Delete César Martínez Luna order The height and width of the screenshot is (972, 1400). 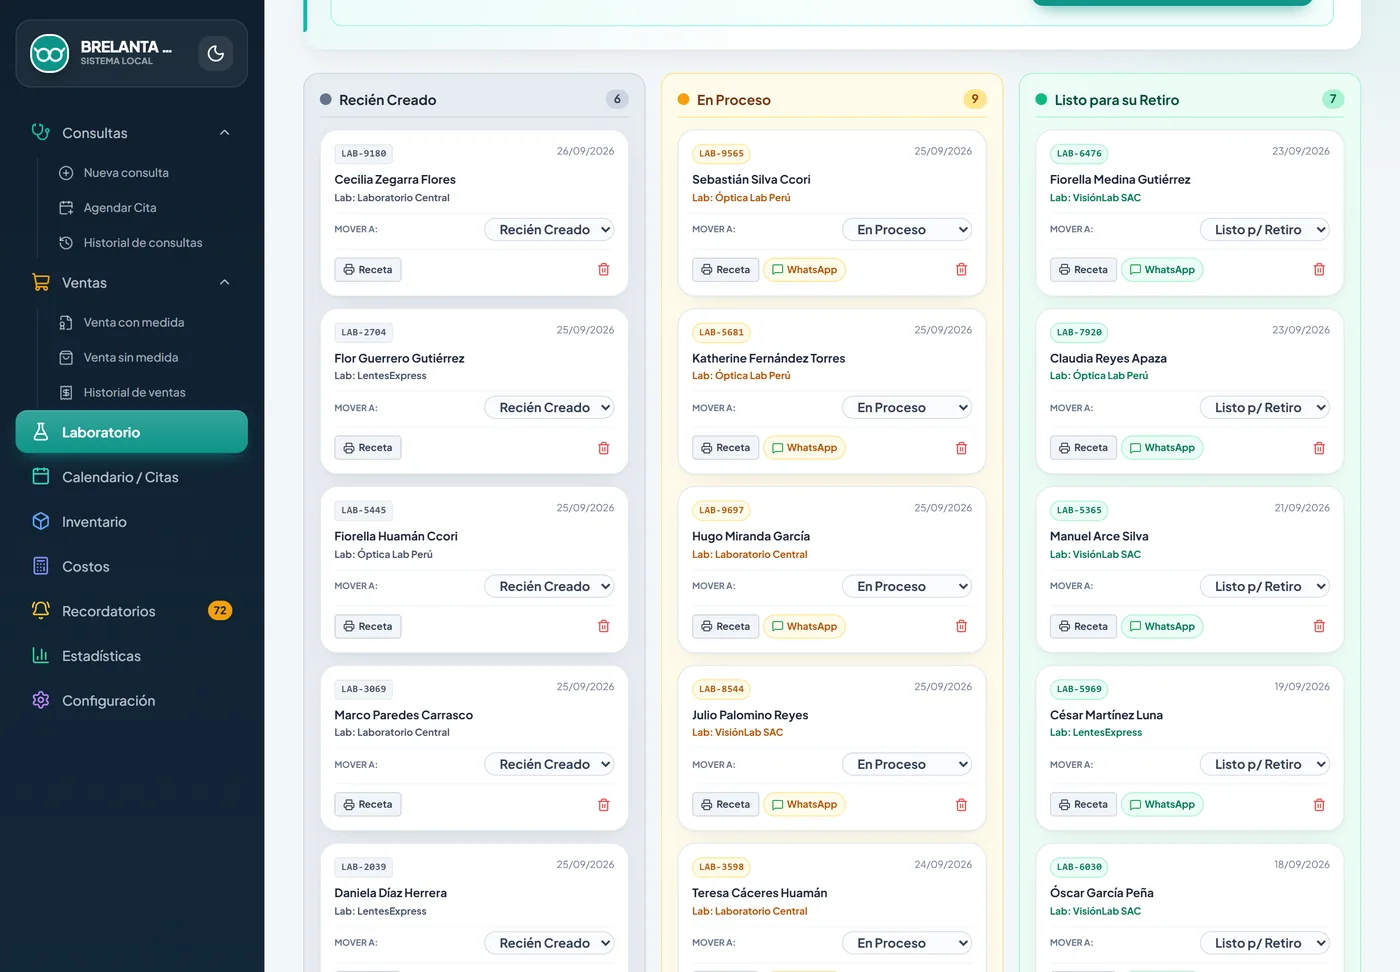coord(1319,805)
